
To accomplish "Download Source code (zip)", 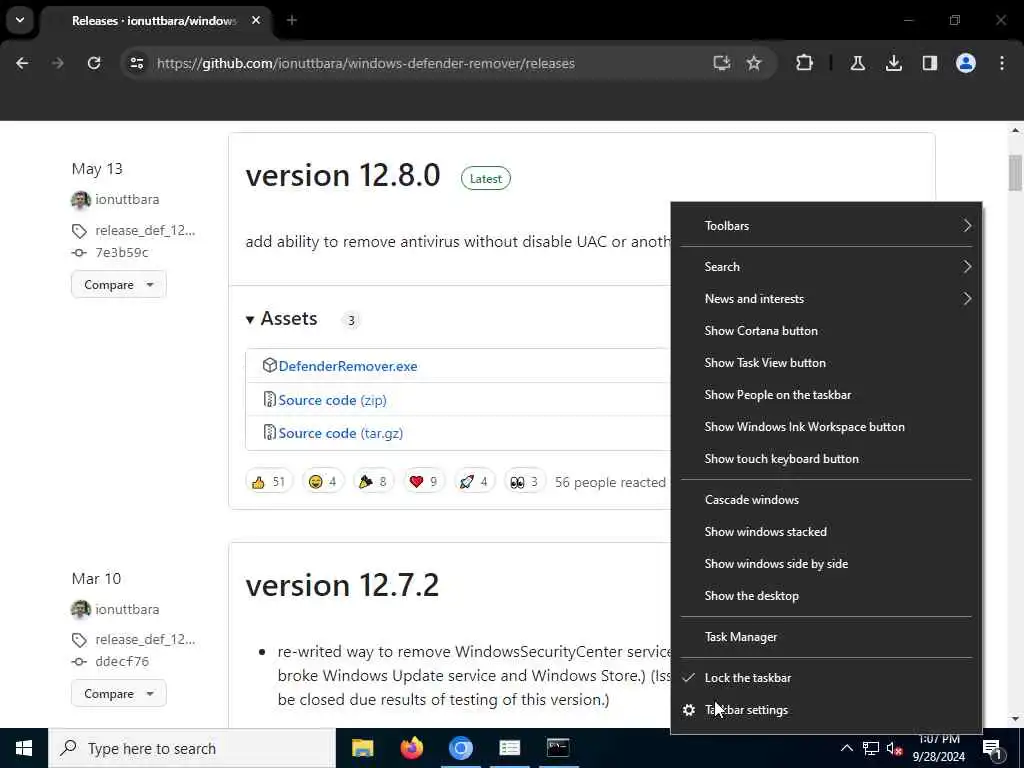I will pyautogui.click(x=332, y=400).
